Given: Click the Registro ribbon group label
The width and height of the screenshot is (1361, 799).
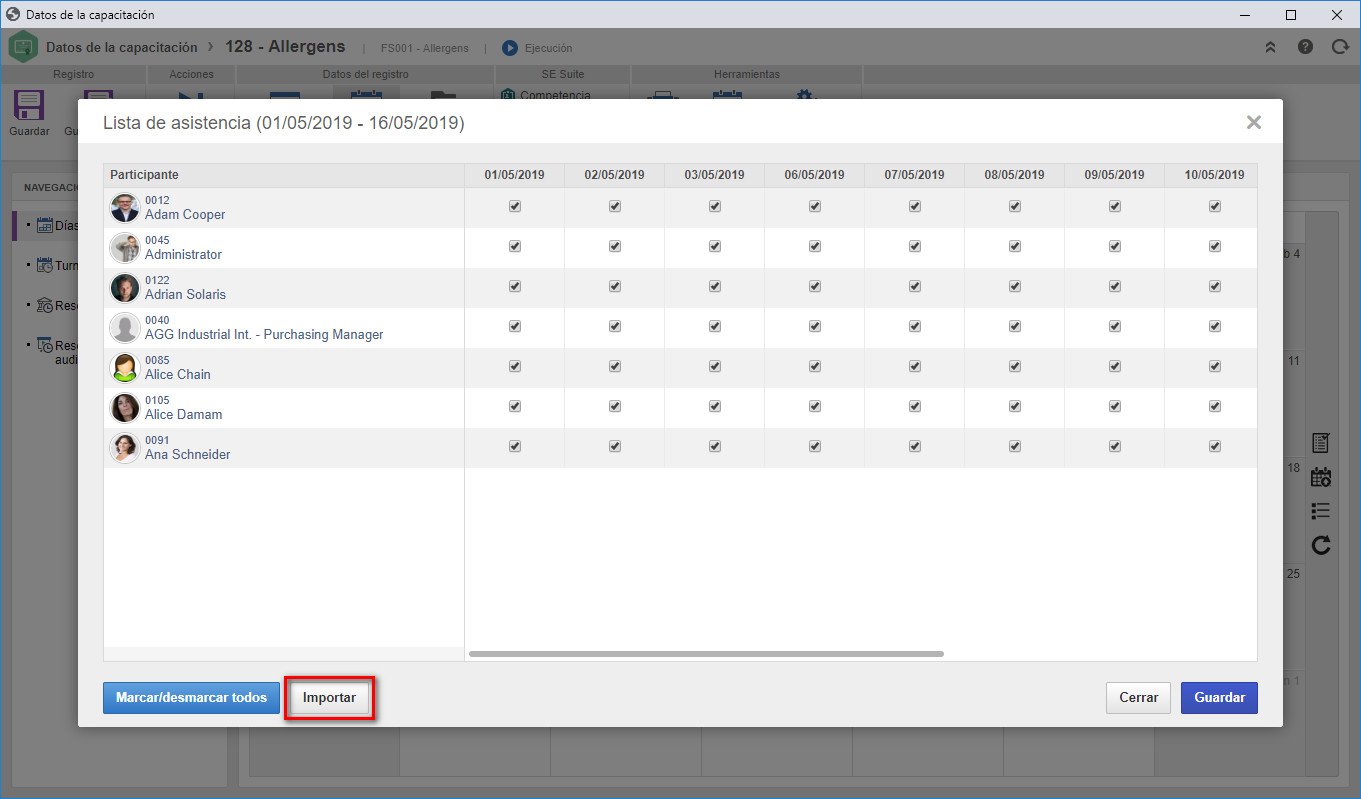Looking at the screenshot, I should 74,74.
